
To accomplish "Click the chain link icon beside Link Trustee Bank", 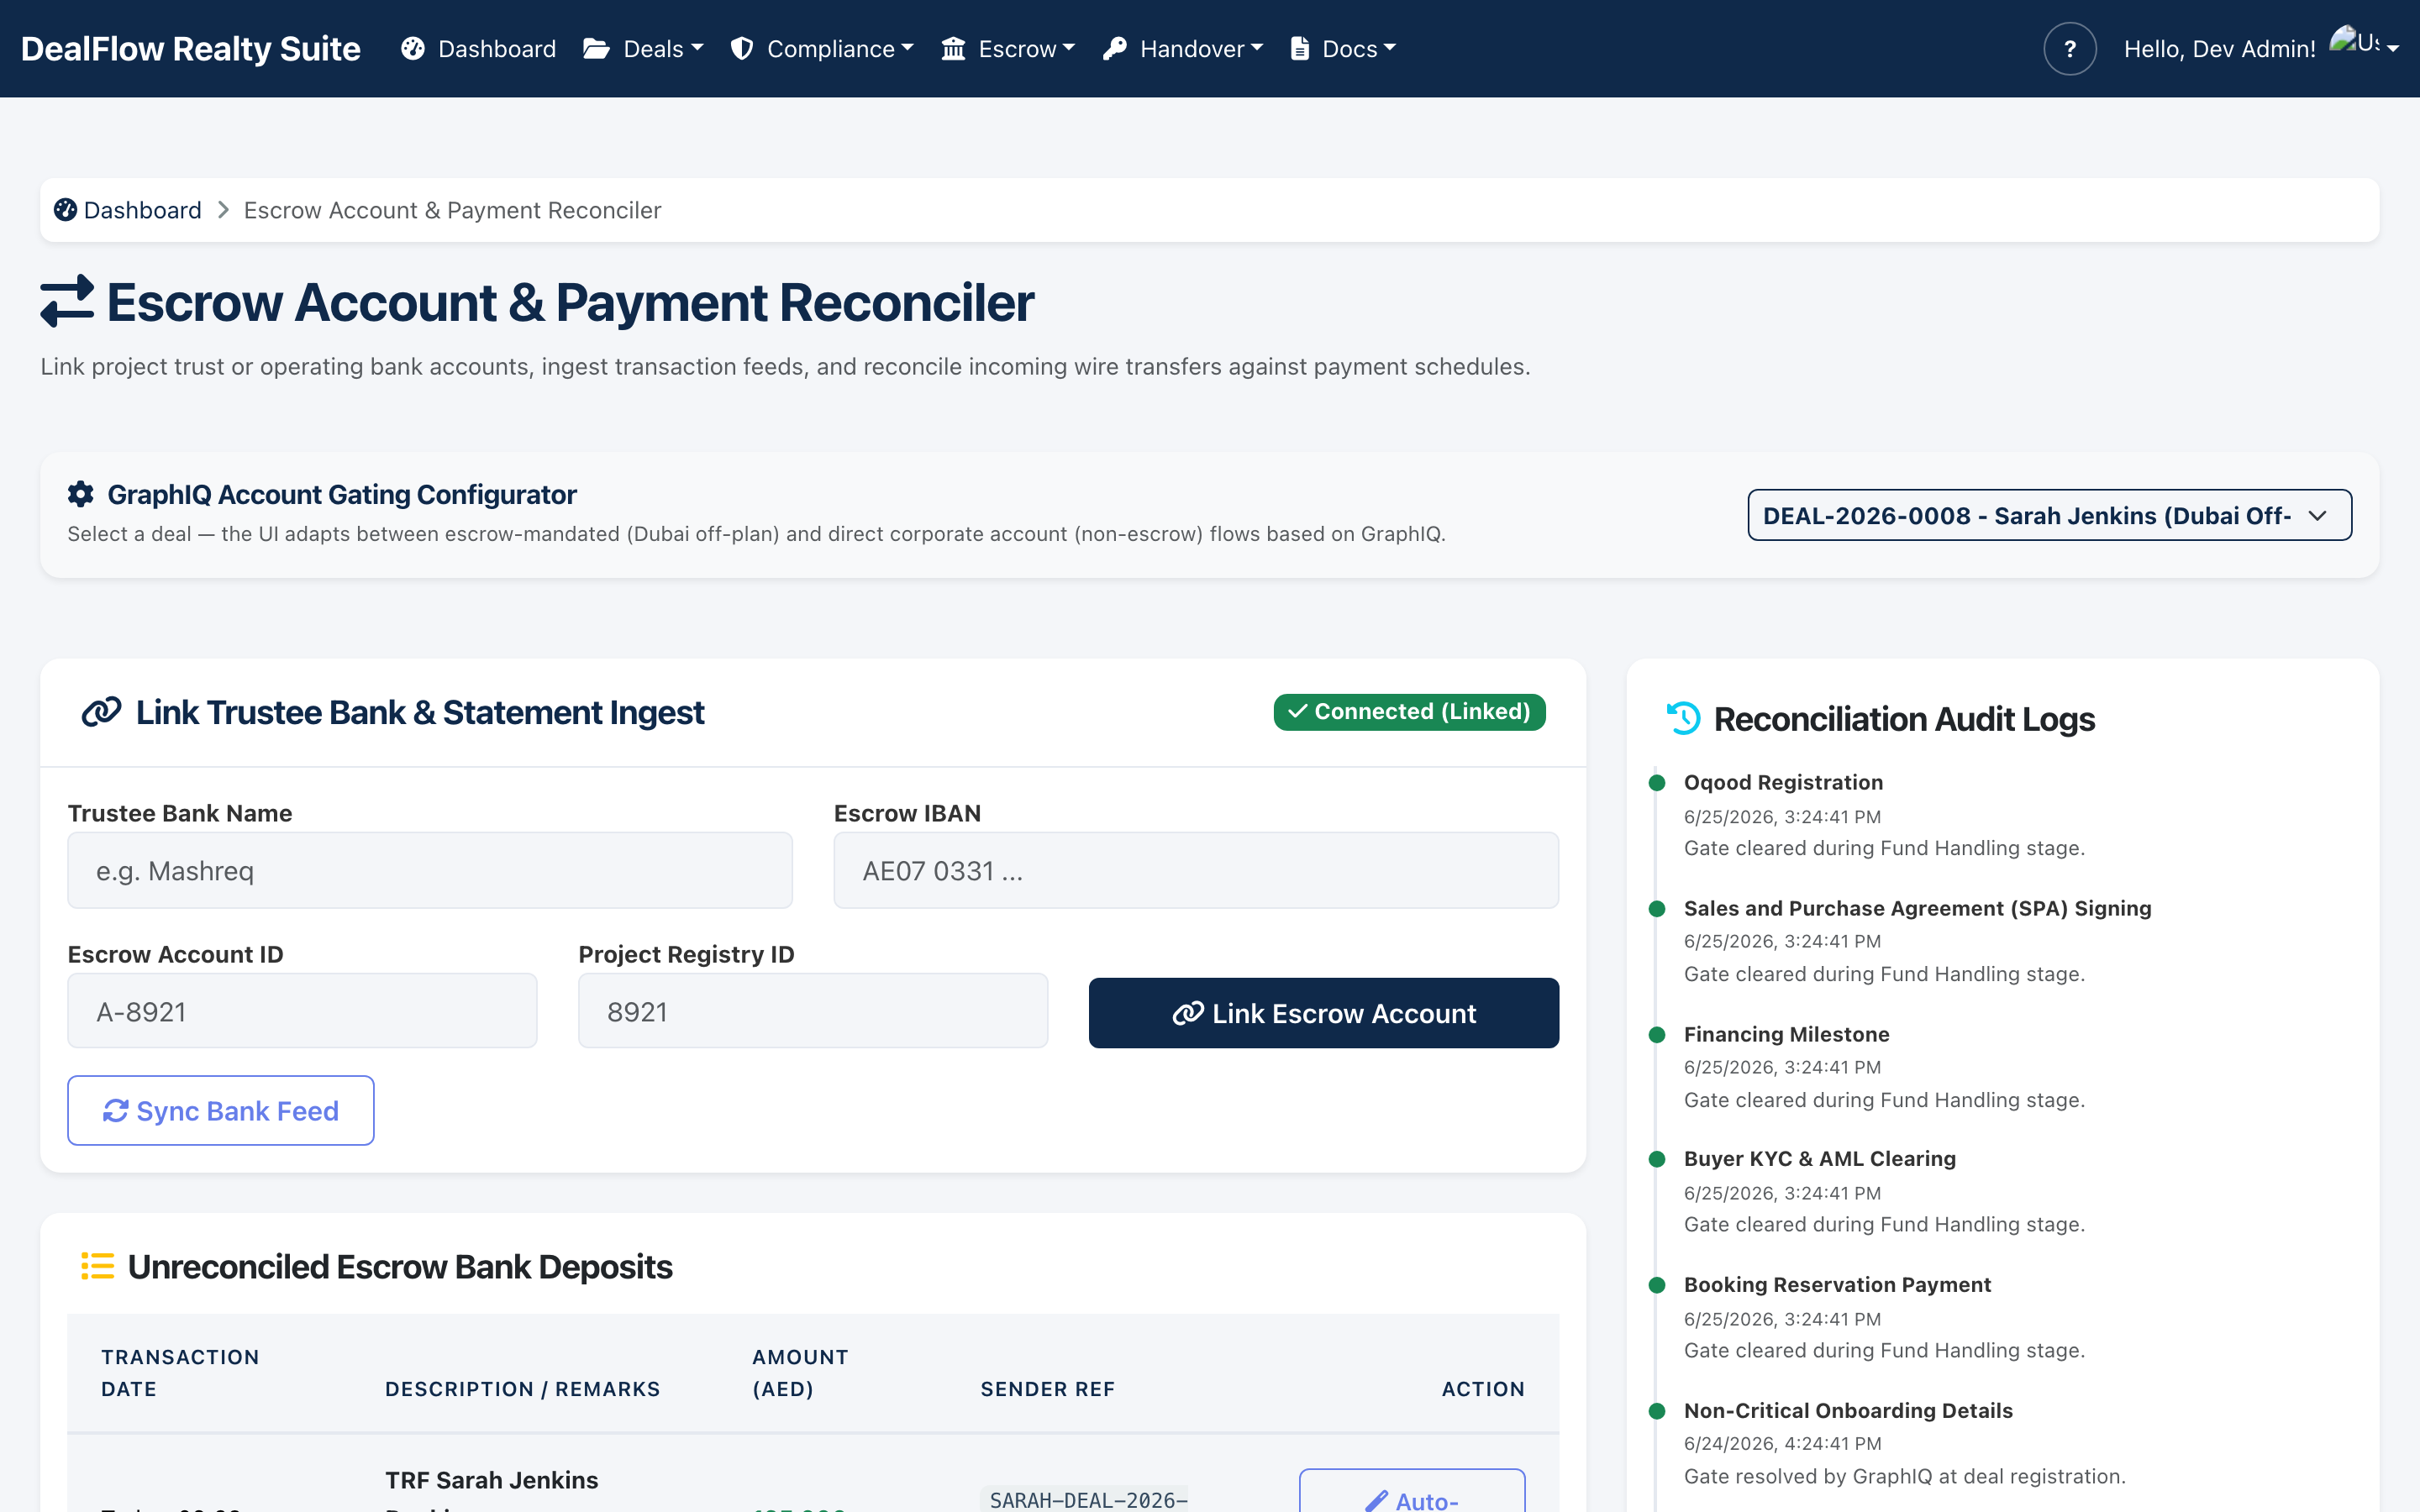I will coord(101,712).
